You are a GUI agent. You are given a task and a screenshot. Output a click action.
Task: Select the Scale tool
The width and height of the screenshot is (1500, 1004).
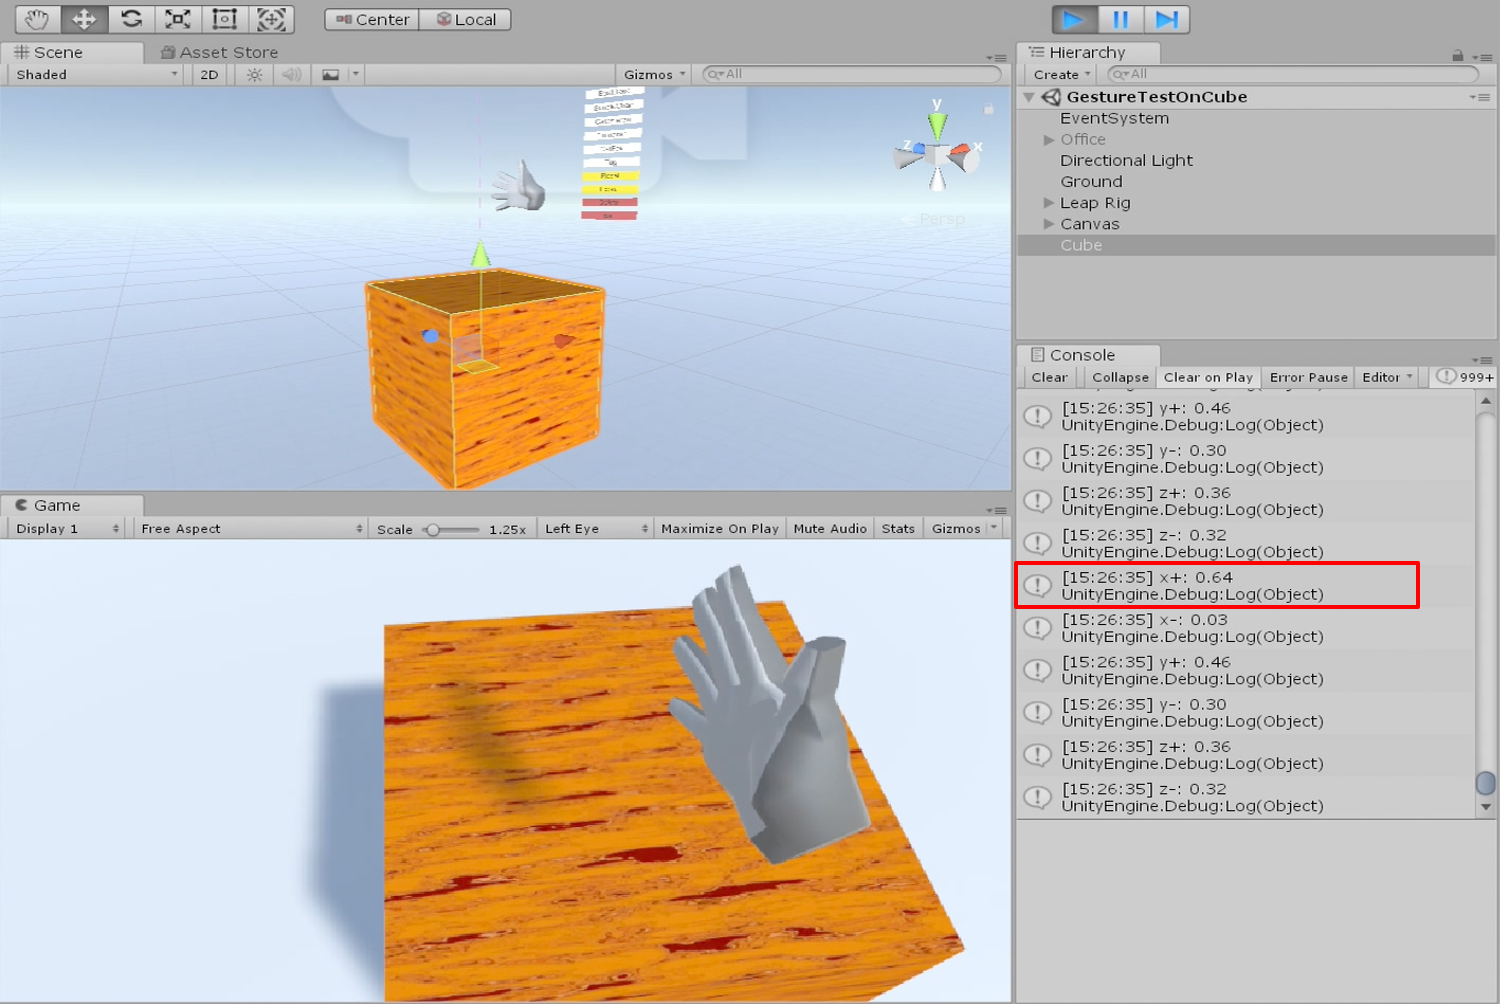pyautogui.click(x=178, y=19)
